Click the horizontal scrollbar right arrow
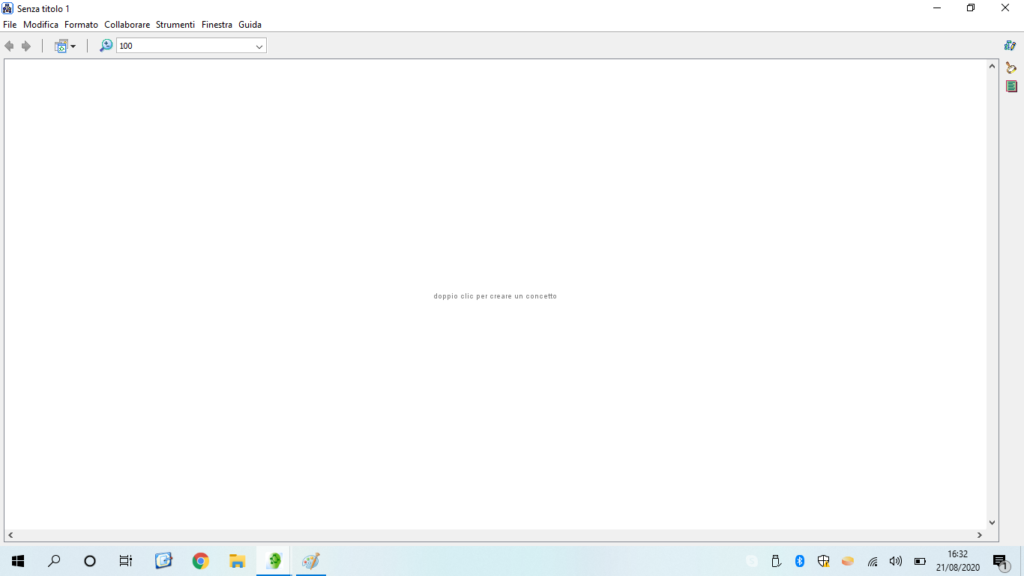Viewport: 1024px width, 576px height. pos(980,535)
